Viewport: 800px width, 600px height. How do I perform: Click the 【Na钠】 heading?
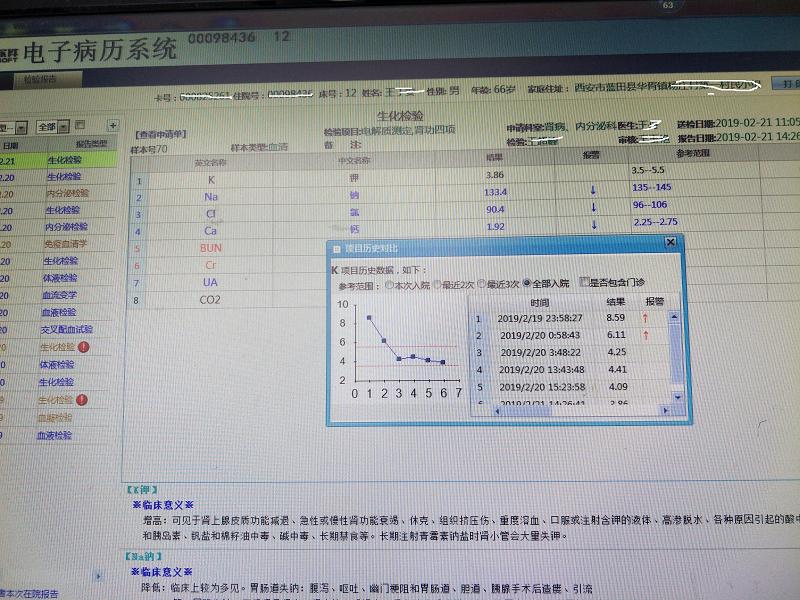(x=144, y=556)
